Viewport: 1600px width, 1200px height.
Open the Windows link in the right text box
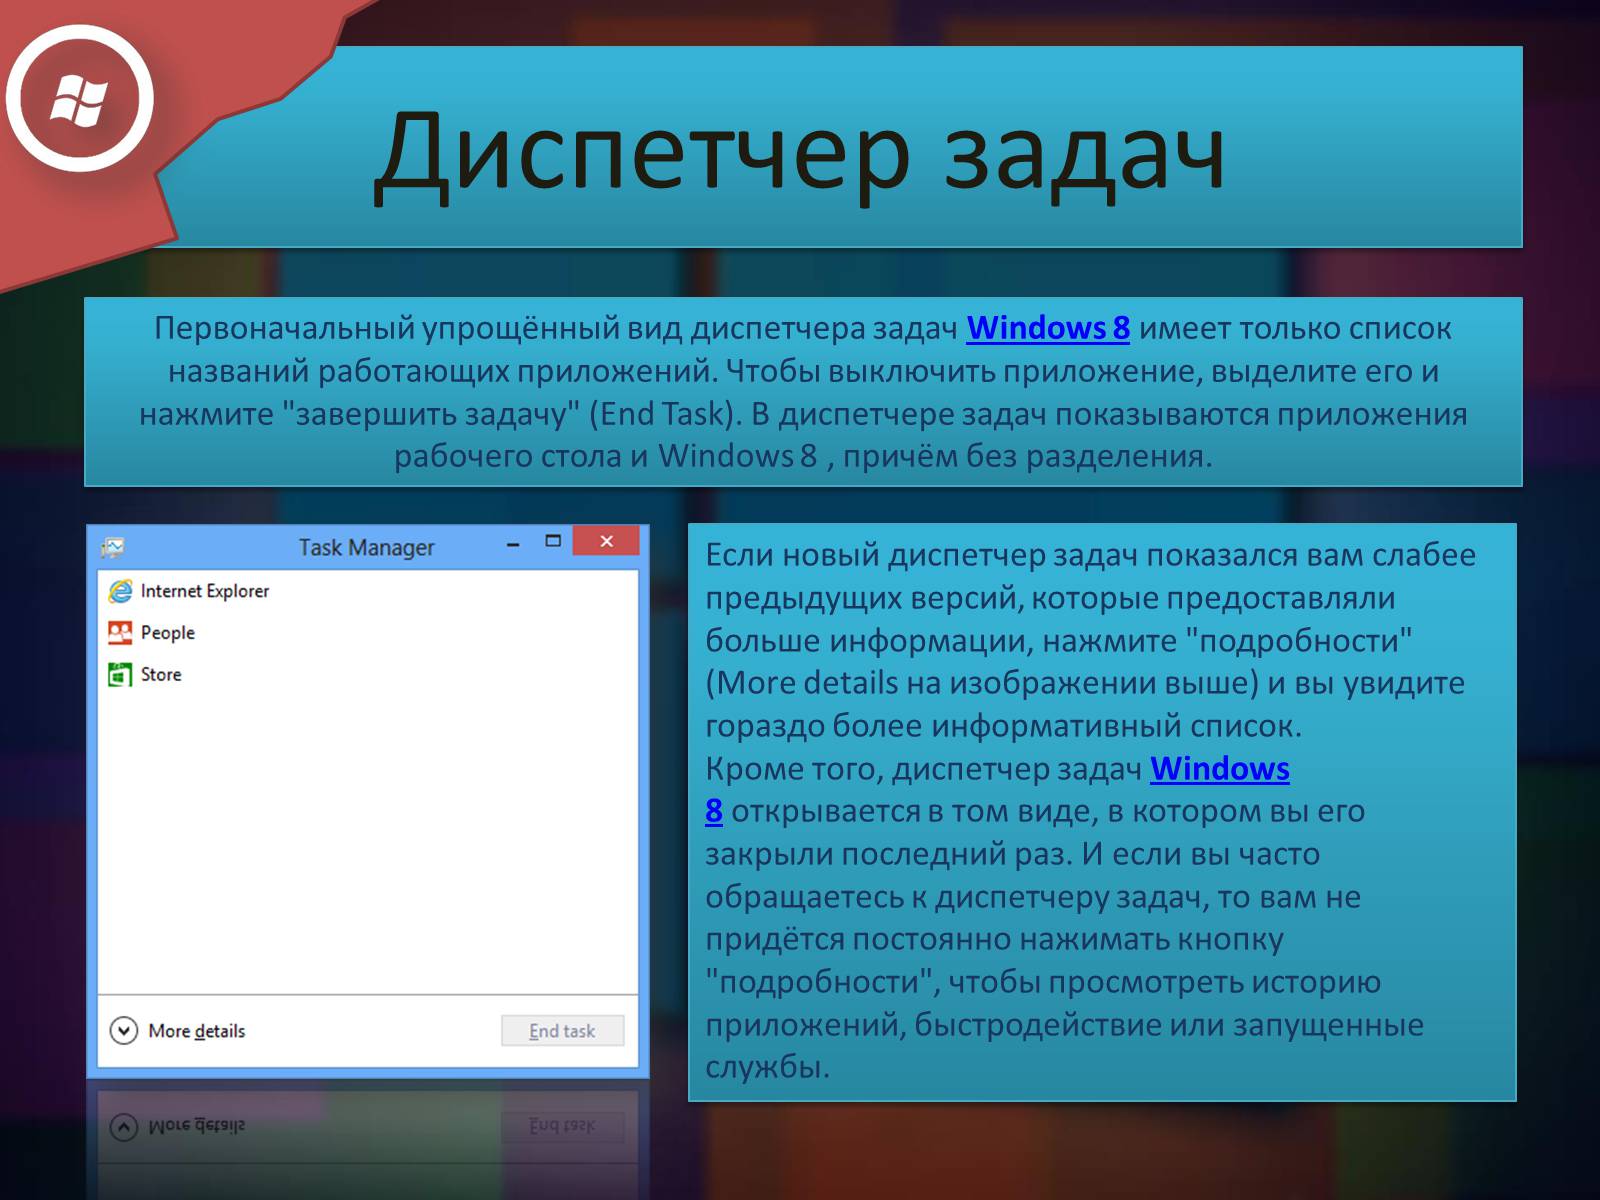(1220, 768)
